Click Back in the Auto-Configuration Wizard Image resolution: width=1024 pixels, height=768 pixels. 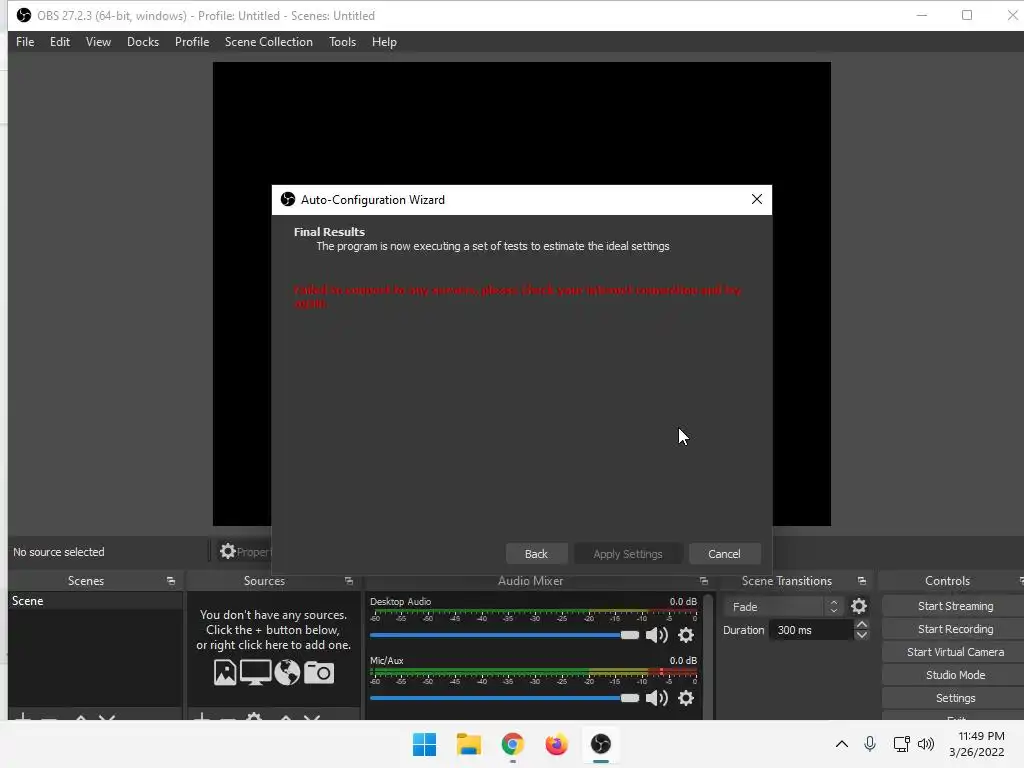(x=536, y=554)
